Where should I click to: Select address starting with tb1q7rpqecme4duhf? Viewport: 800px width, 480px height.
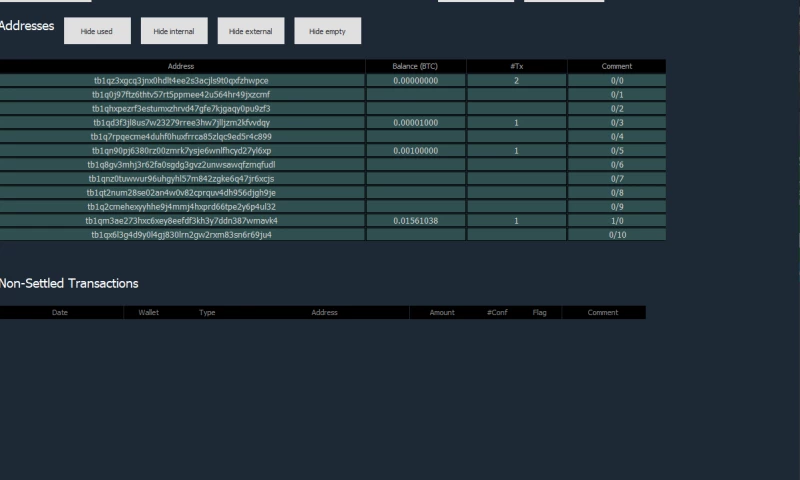pos(181,137)
